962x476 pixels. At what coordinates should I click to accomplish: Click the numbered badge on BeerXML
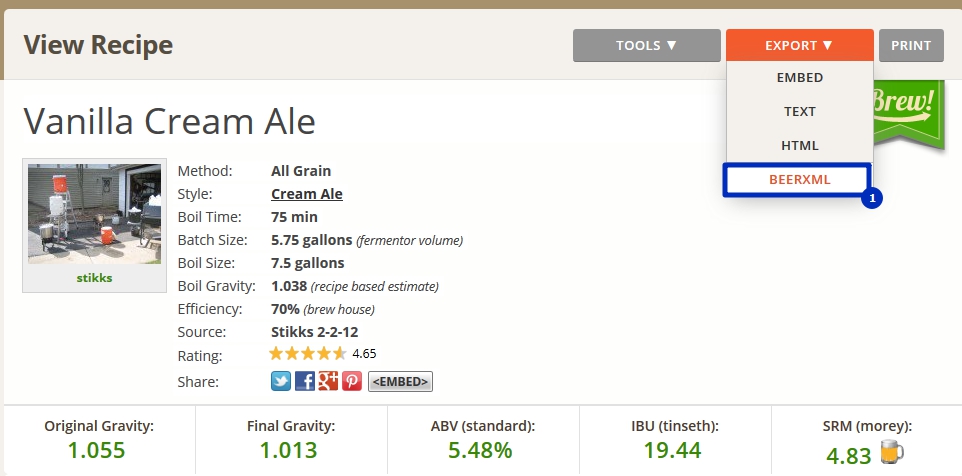872,198
